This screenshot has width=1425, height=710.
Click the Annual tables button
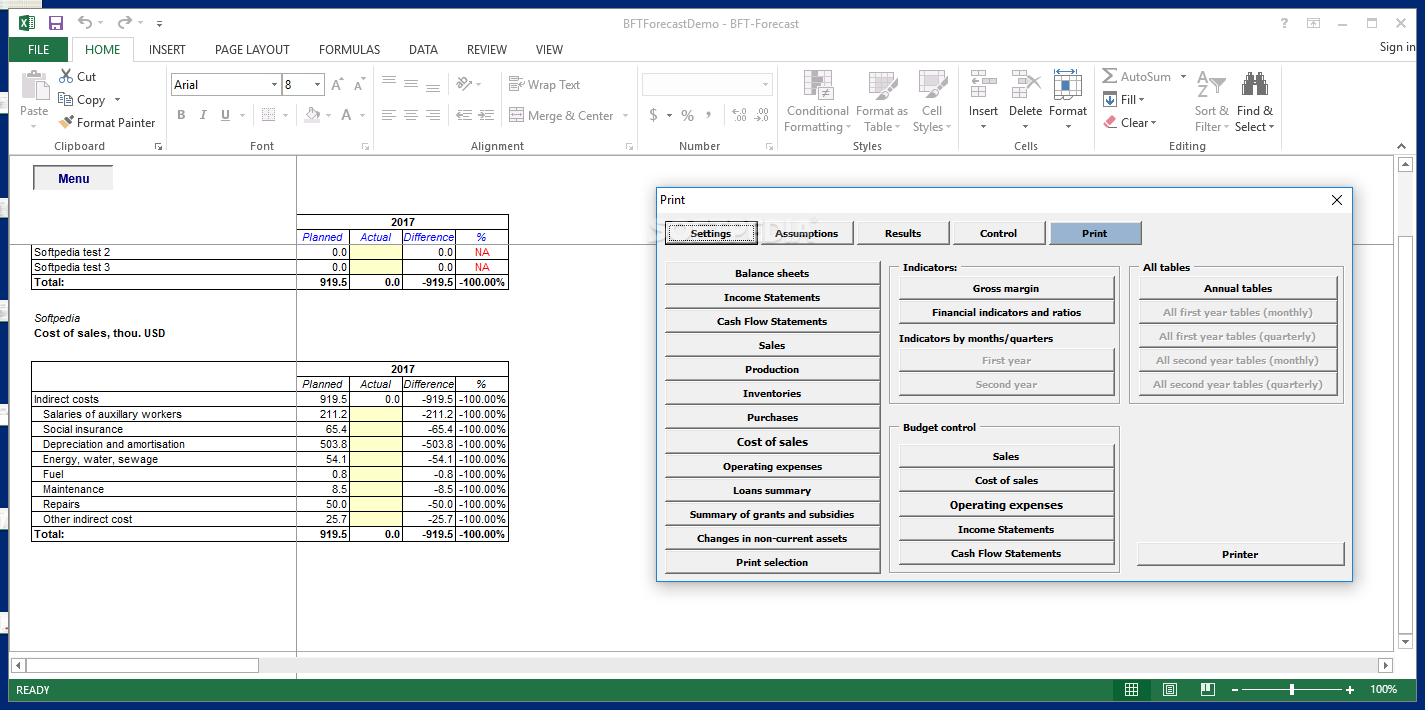[x=1238, y=288]
